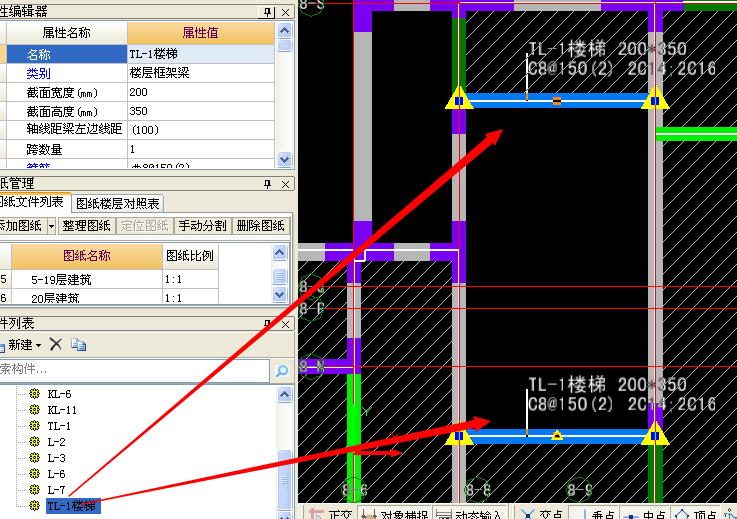This screenshot has width=737, height=519.
Task: Switch to 图纸楼层对照表 tab
Action: pos(118,203)
